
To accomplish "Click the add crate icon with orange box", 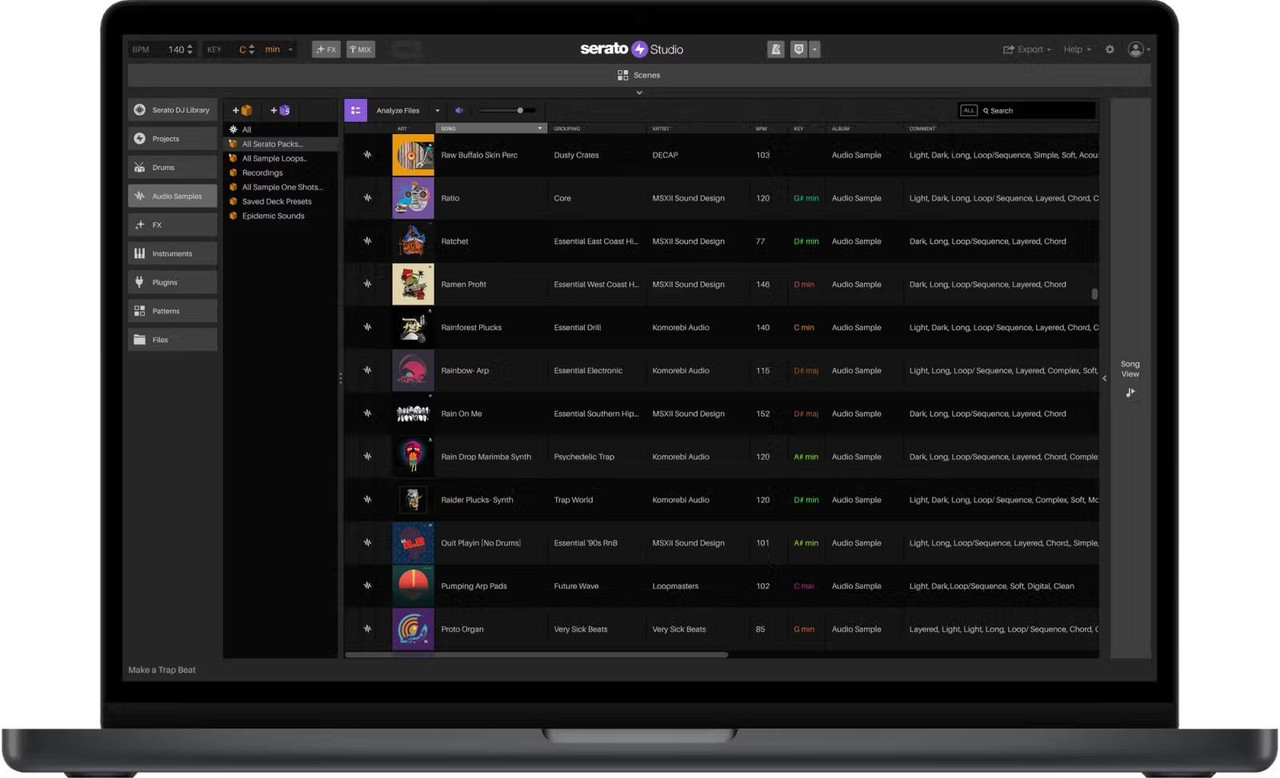I will (242, 110).
